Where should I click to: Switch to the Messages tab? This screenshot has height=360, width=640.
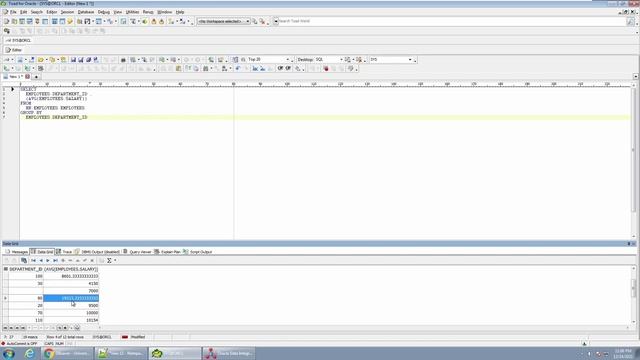coord(17,252)
